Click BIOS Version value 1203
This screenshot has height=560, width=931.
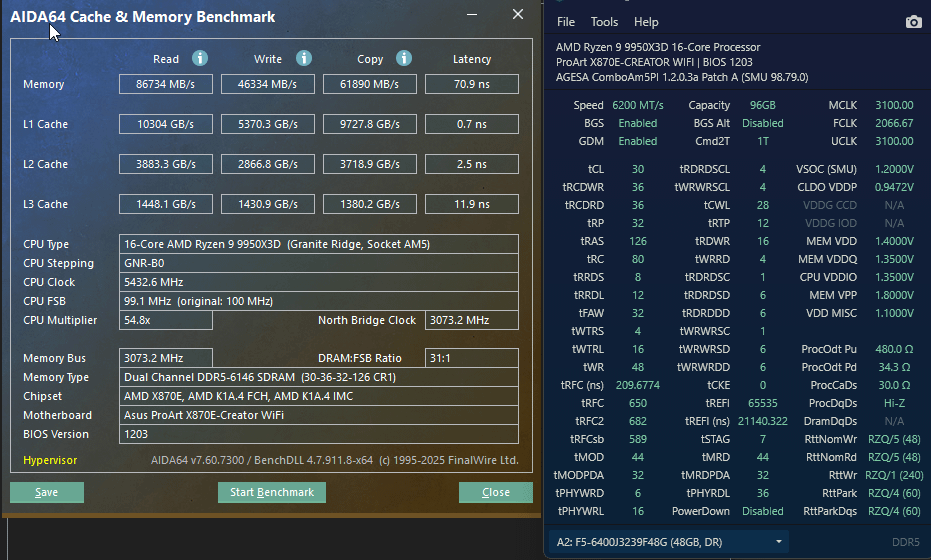coord(319,434)
